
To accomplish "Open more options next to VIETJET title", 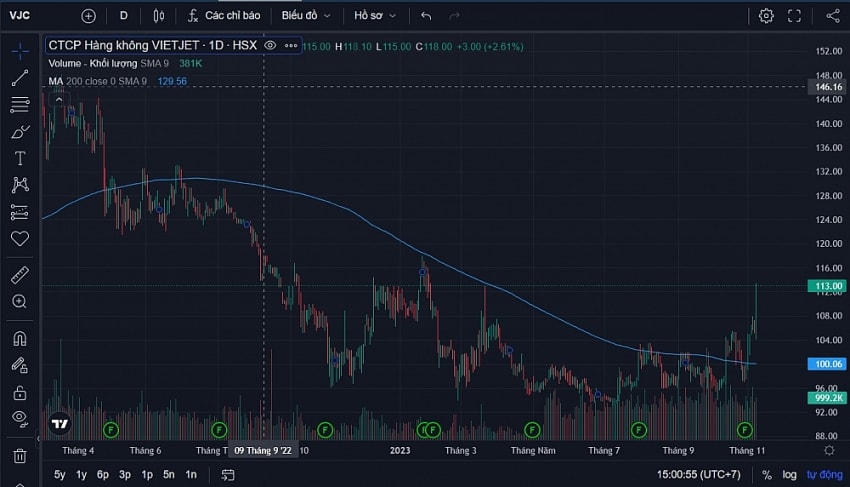I will click(291, 46).
